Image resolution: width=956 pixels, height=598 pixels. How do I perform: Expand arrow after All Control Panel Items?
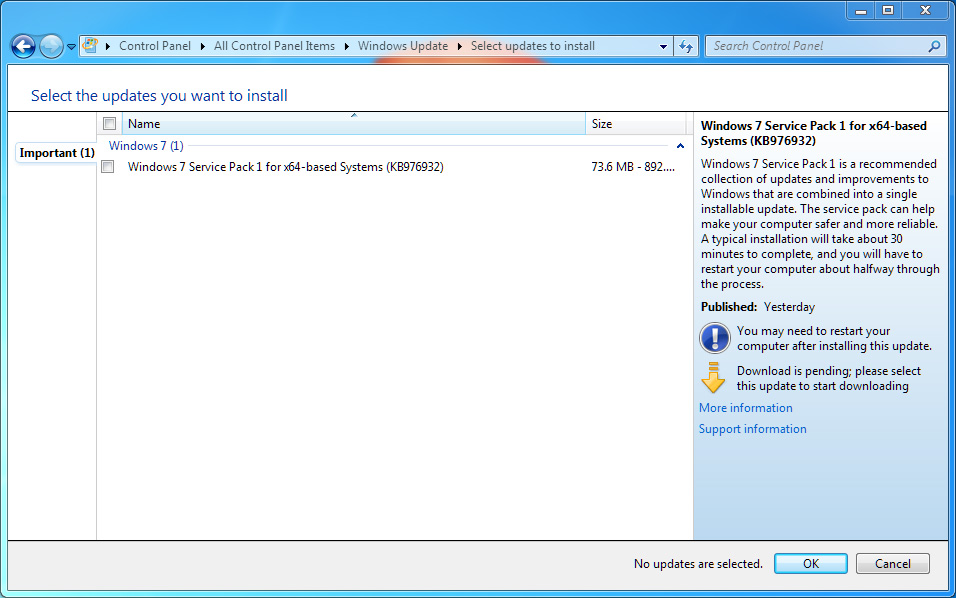click(x=346, y=46)
